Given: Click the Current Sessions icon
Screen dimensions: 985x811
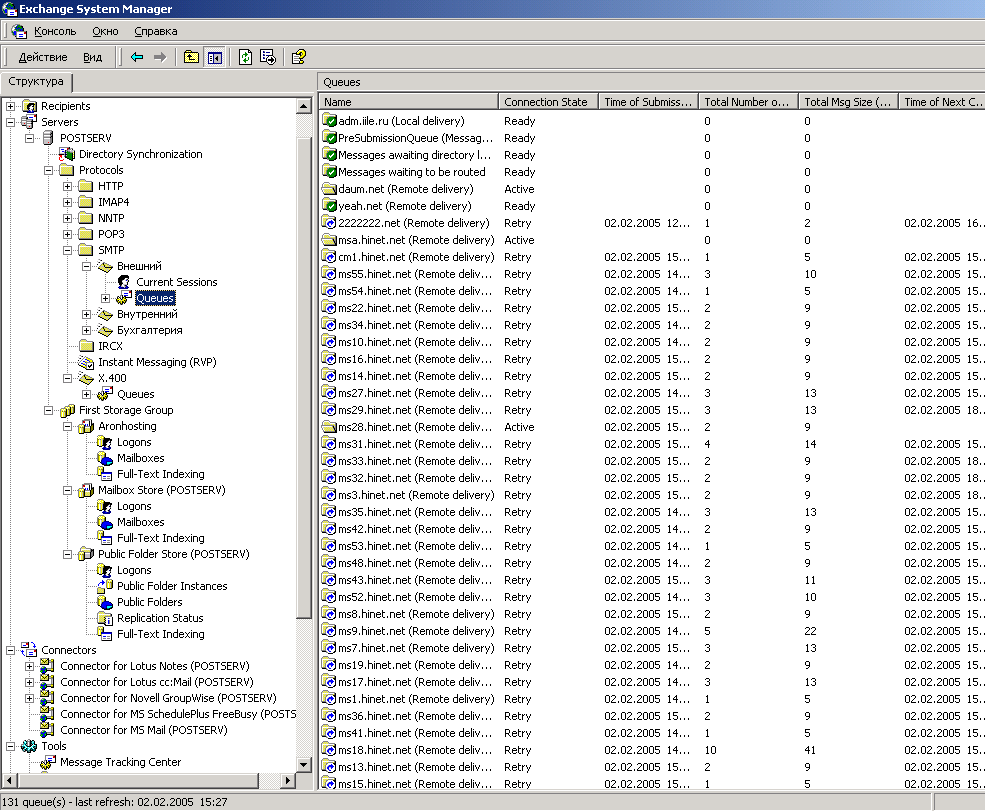Looking at the screenshot, I should (x=124, y=282).
